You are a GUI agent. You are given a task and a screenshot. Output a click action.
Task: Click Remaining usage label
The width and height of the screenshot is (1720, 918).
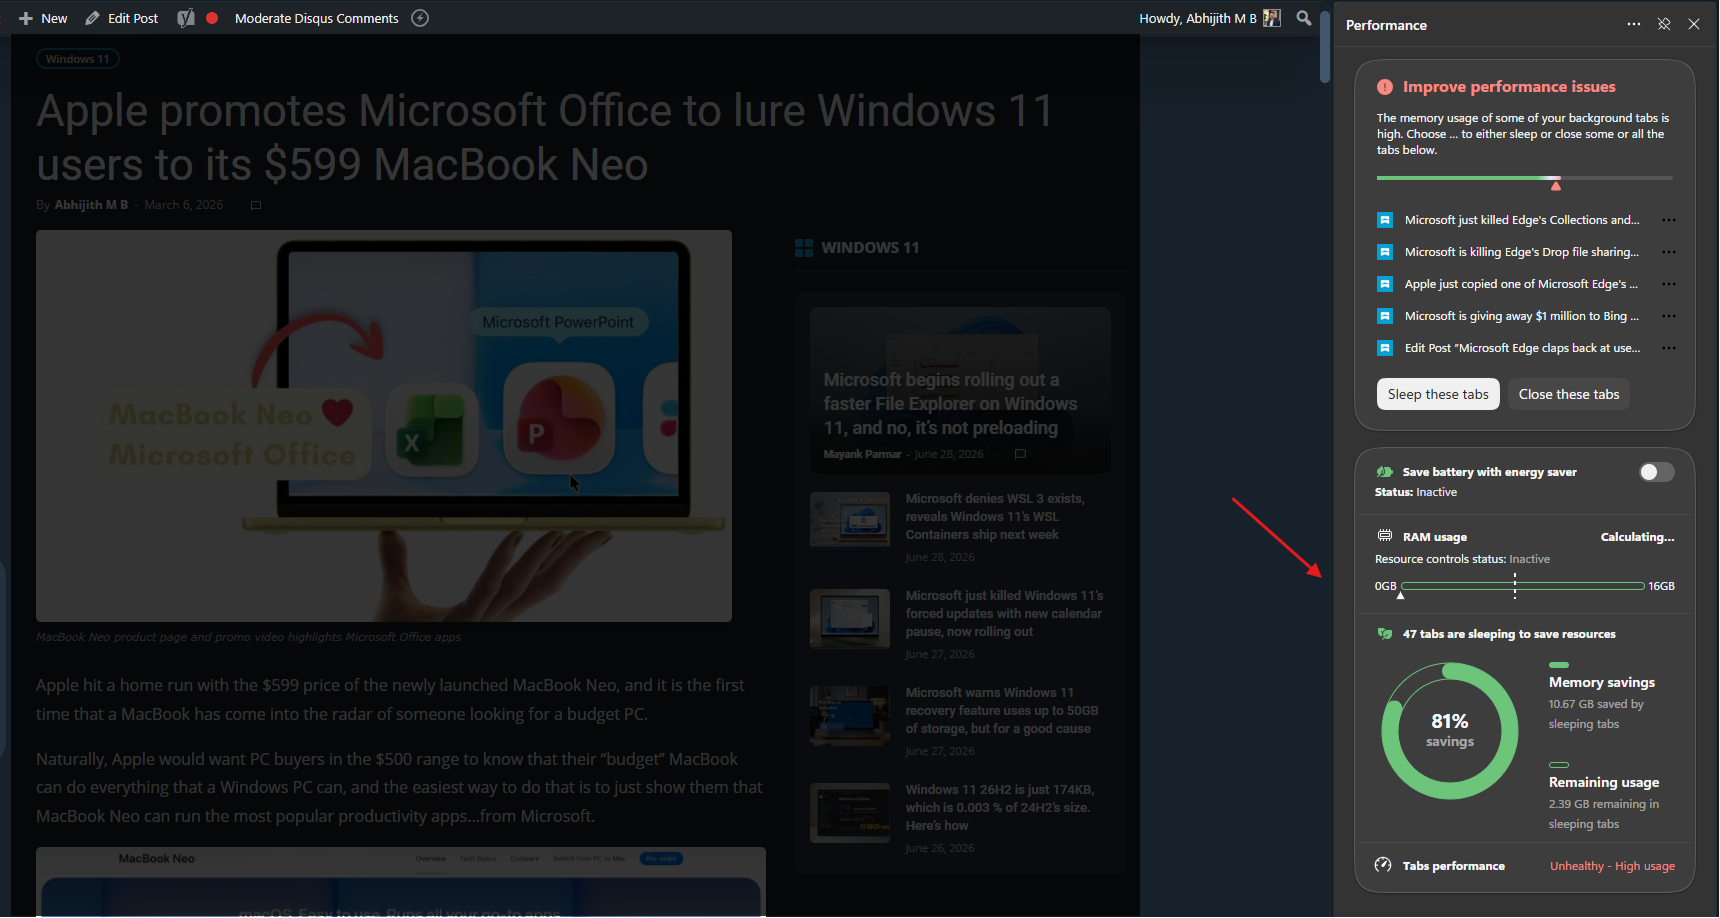(1604, 782)
